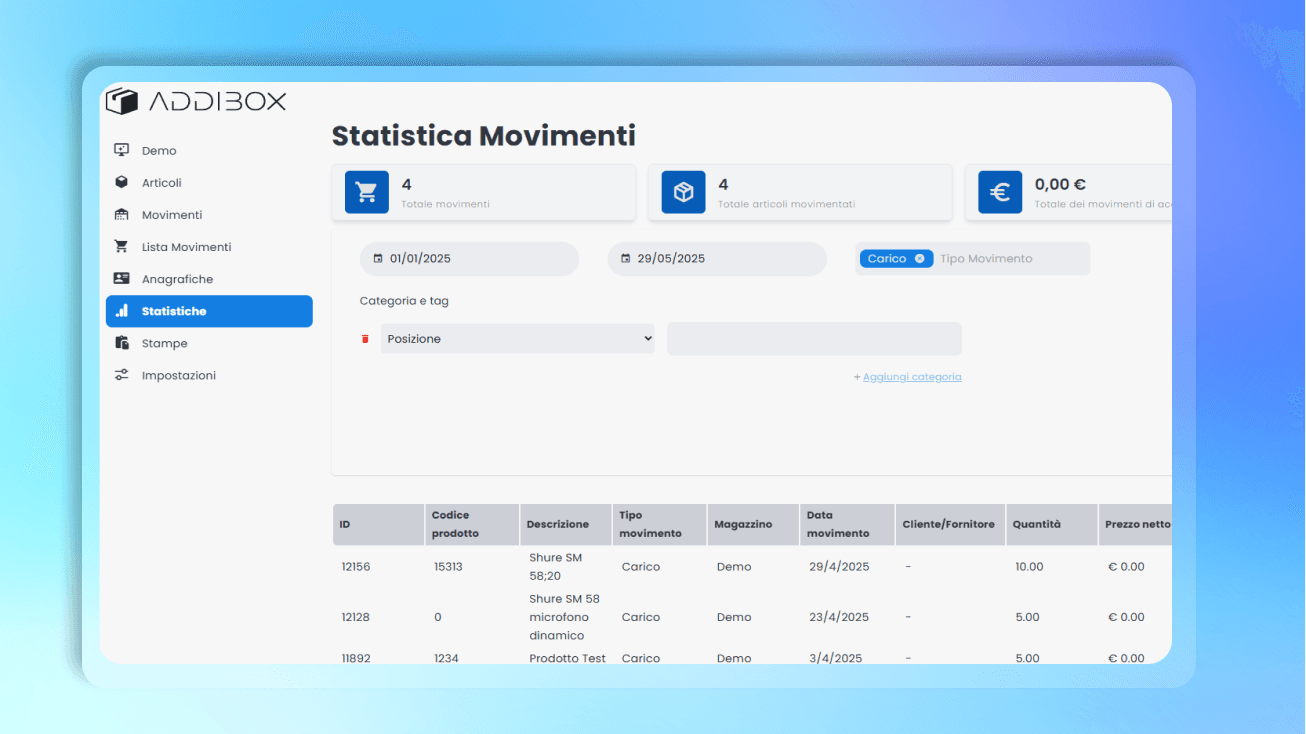Click ID cell 12128
The width and height of the screenshot is (1306, 734).
(x=356, y=617)
